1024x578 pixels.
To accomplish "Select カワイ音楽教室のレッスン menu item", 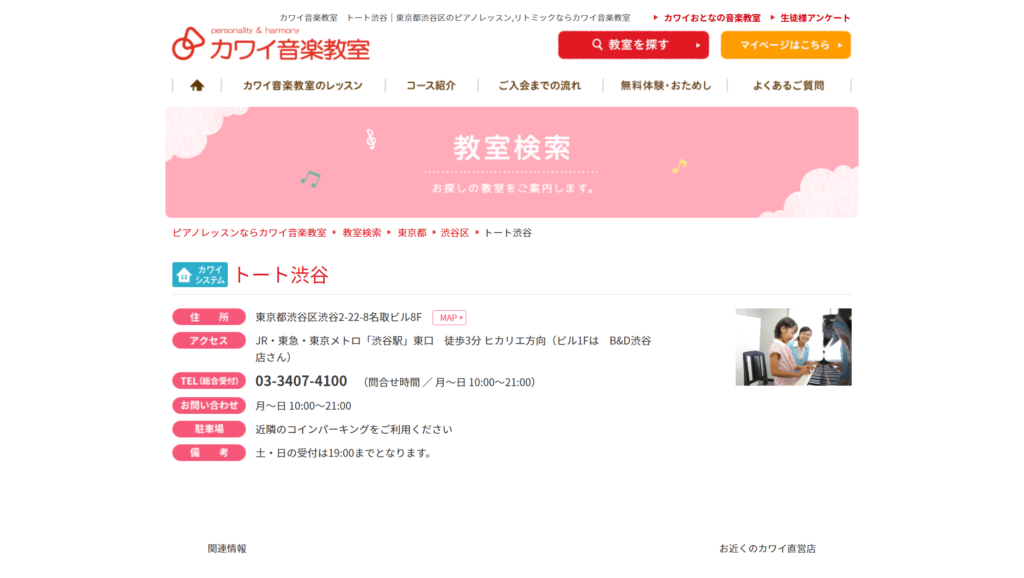I will 303,86.
